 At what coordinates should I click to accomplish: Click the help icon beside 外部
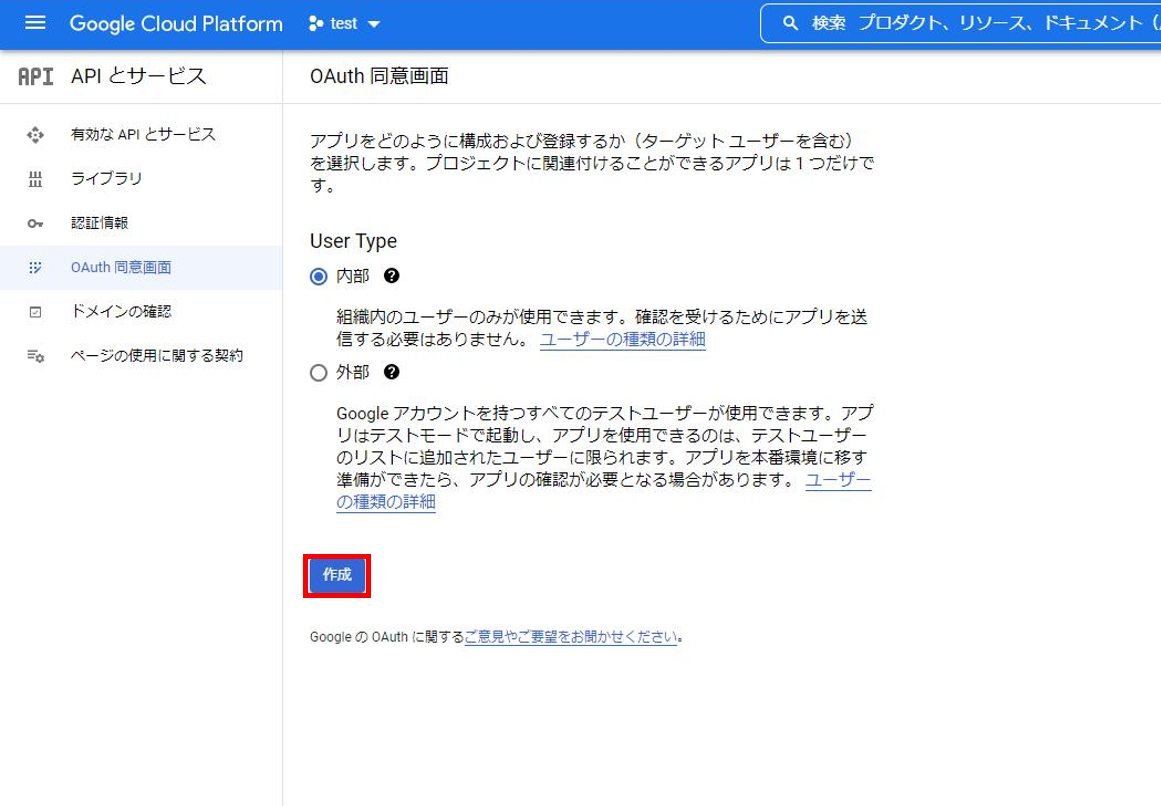click(x=393, y=373)
